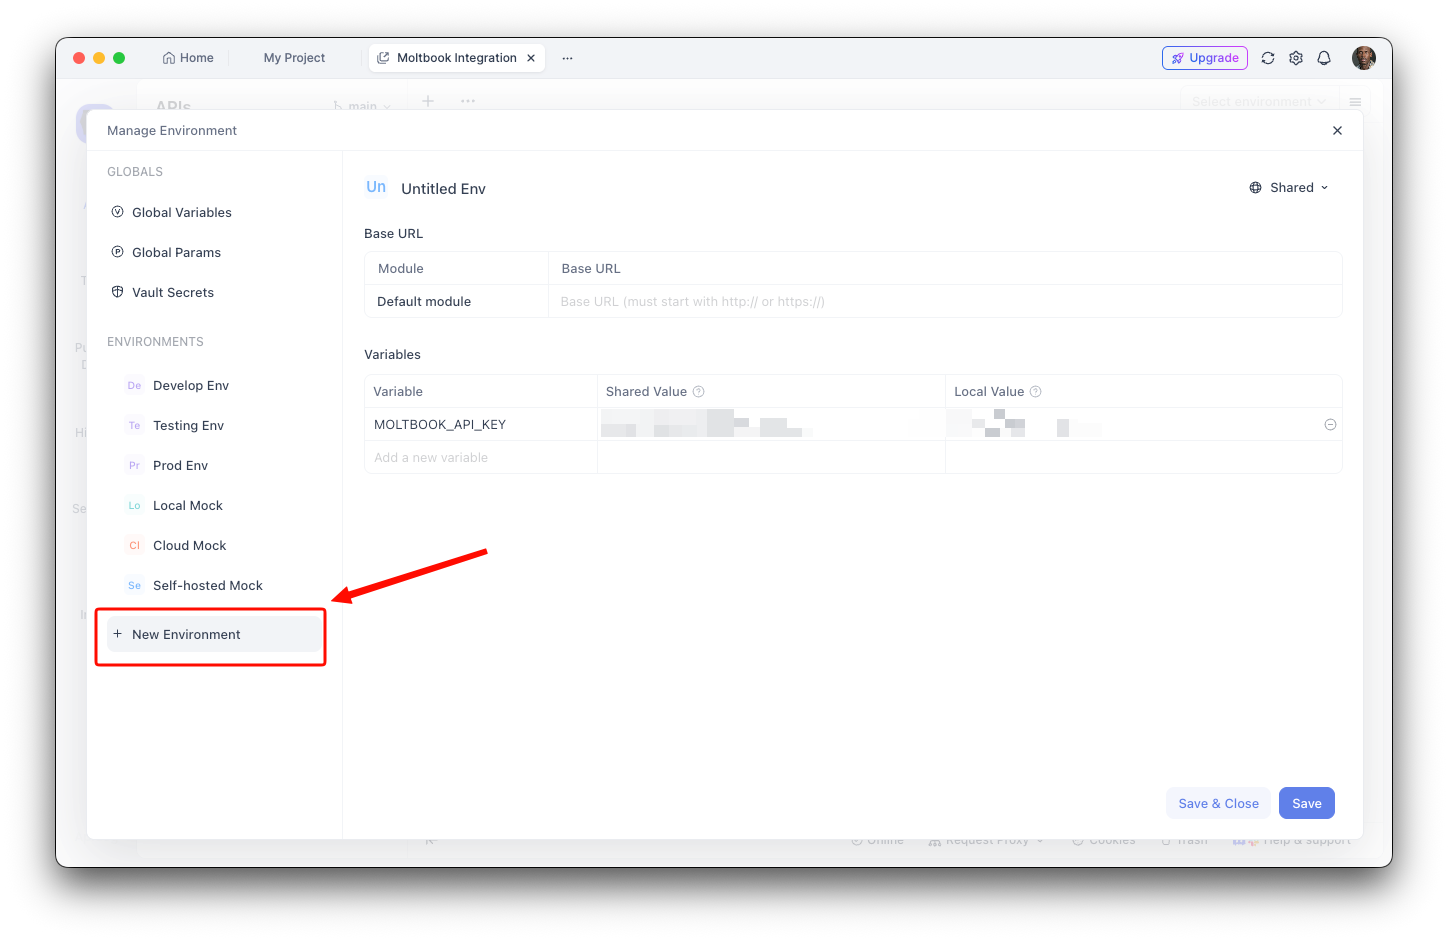The width and height of the screenshot is (1448, 941).
Task: Edit the Untitled Env name field
Action: [443, 189]
